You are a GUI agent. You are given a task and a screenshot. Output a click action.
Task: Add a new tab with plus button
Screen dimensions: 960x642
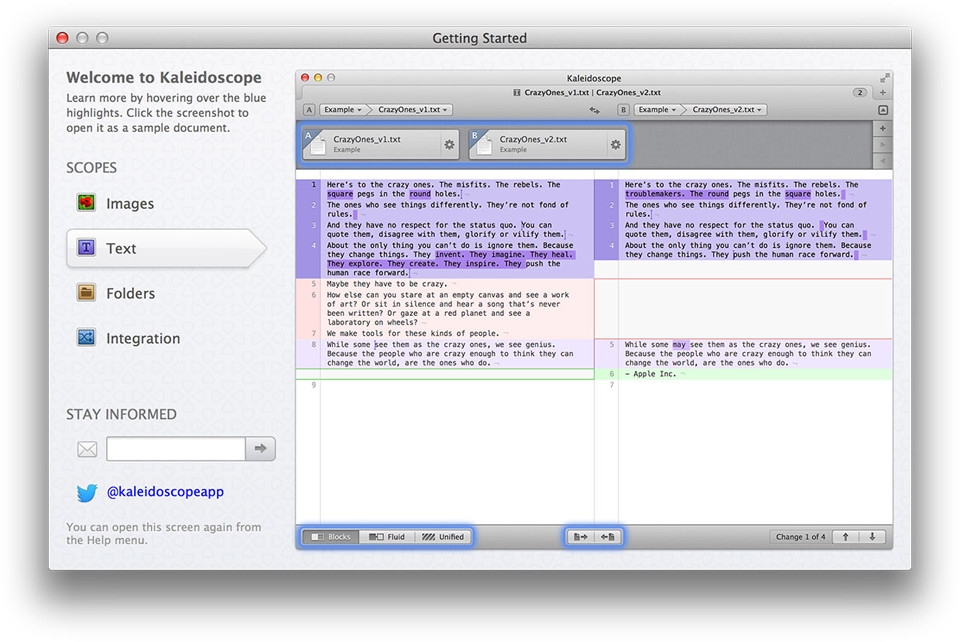pos(883,92)
